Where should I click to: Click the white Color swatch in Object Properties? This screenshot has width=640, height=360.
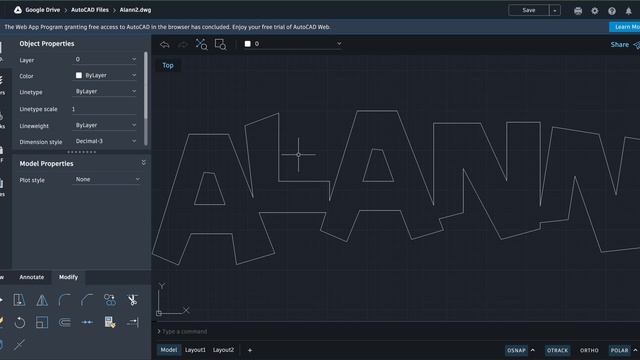click(x=79, y=76)
